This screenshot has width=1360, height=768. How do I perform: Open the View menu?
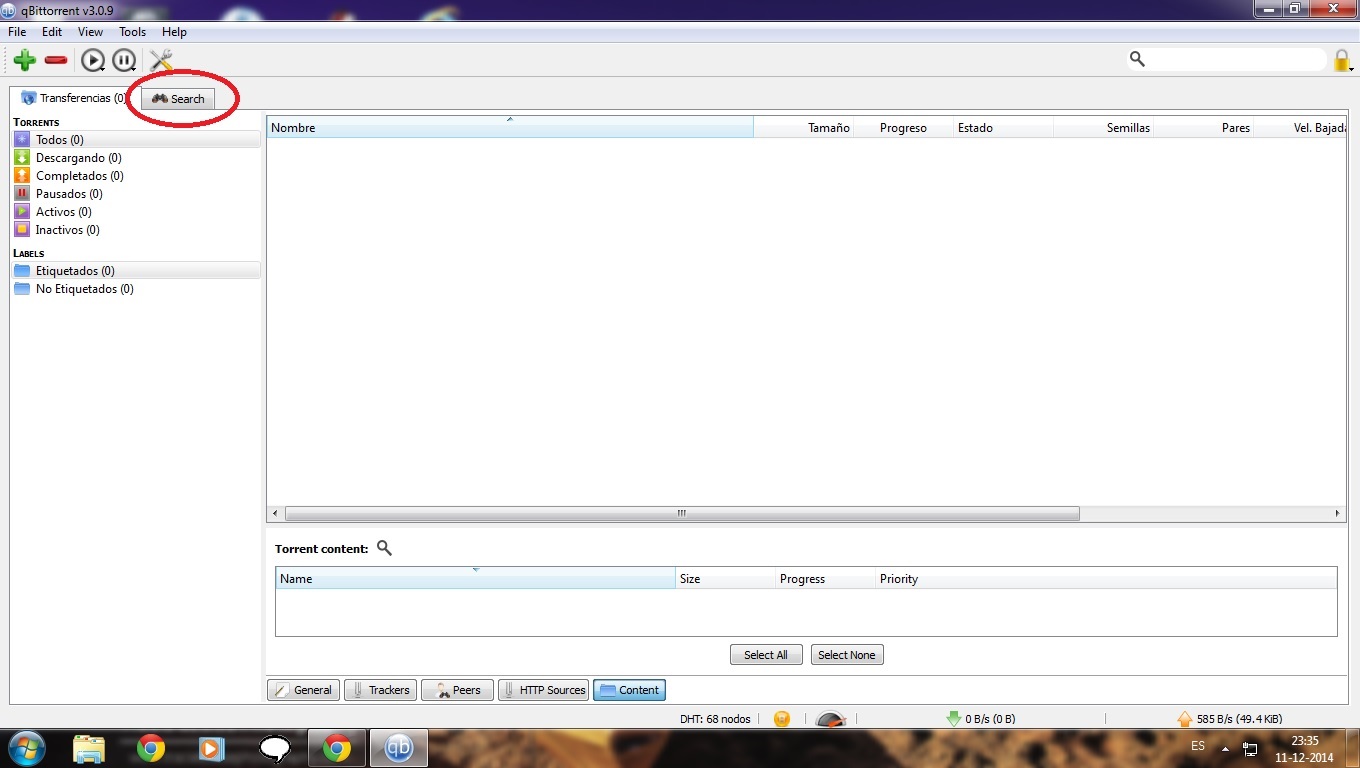tap(90, 32)
